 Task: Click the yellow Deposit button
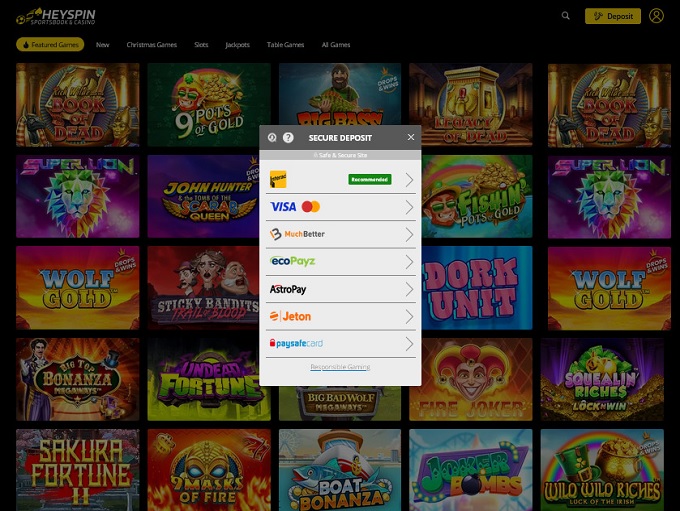click(x=613, y=16)
